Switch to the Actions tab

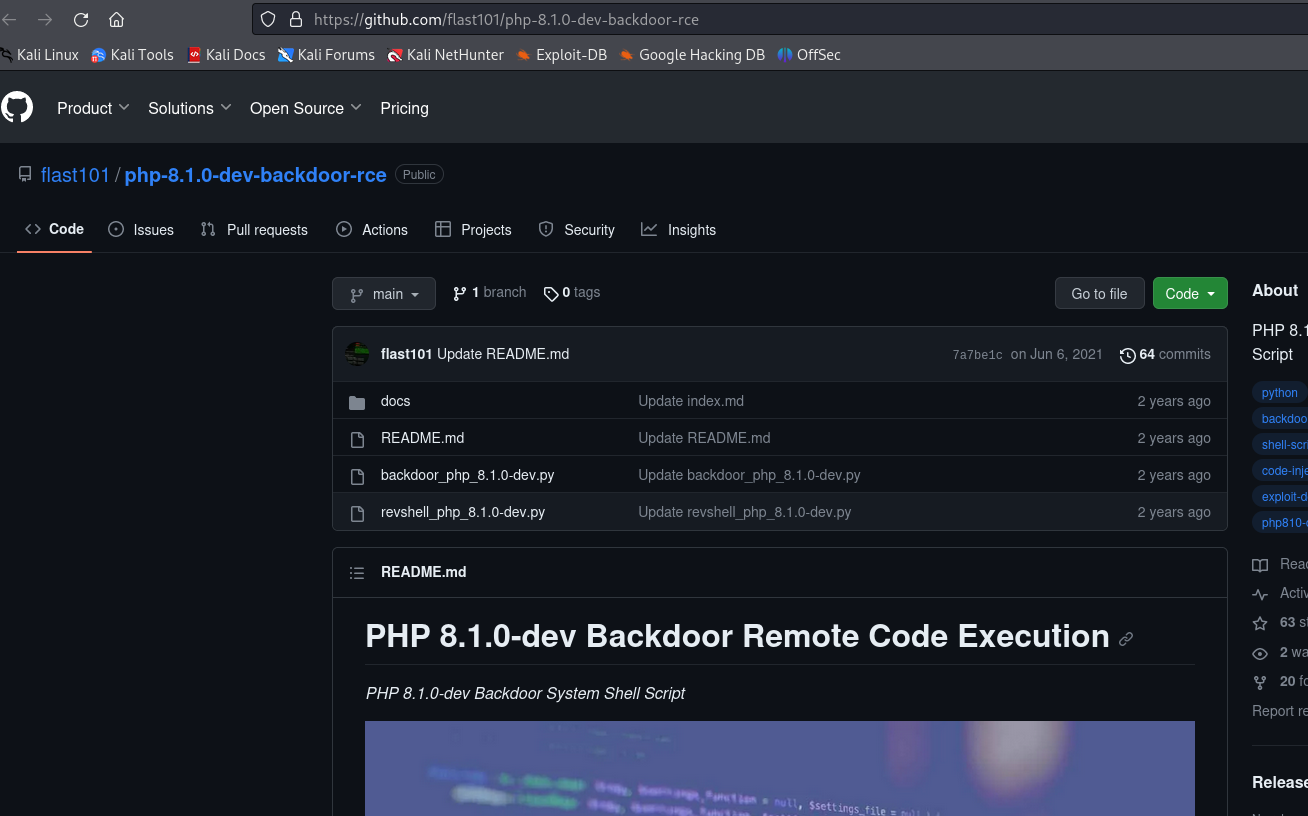[x=372, y=230]
